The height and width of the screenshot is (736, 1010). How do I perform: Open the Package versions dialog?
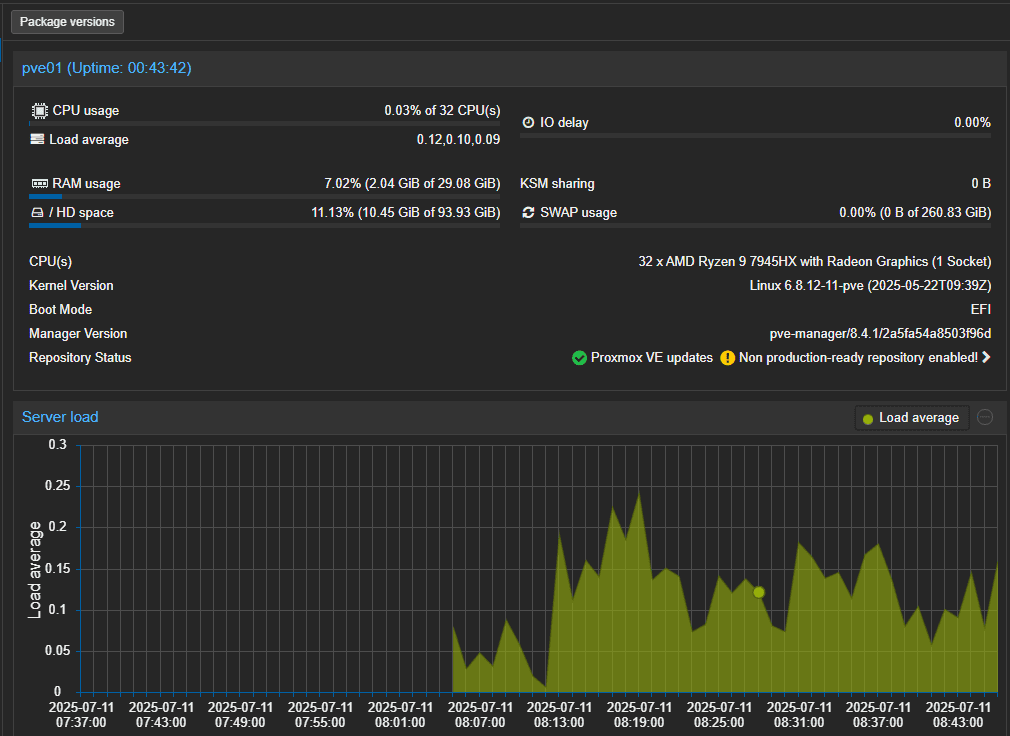click(68, 22)
